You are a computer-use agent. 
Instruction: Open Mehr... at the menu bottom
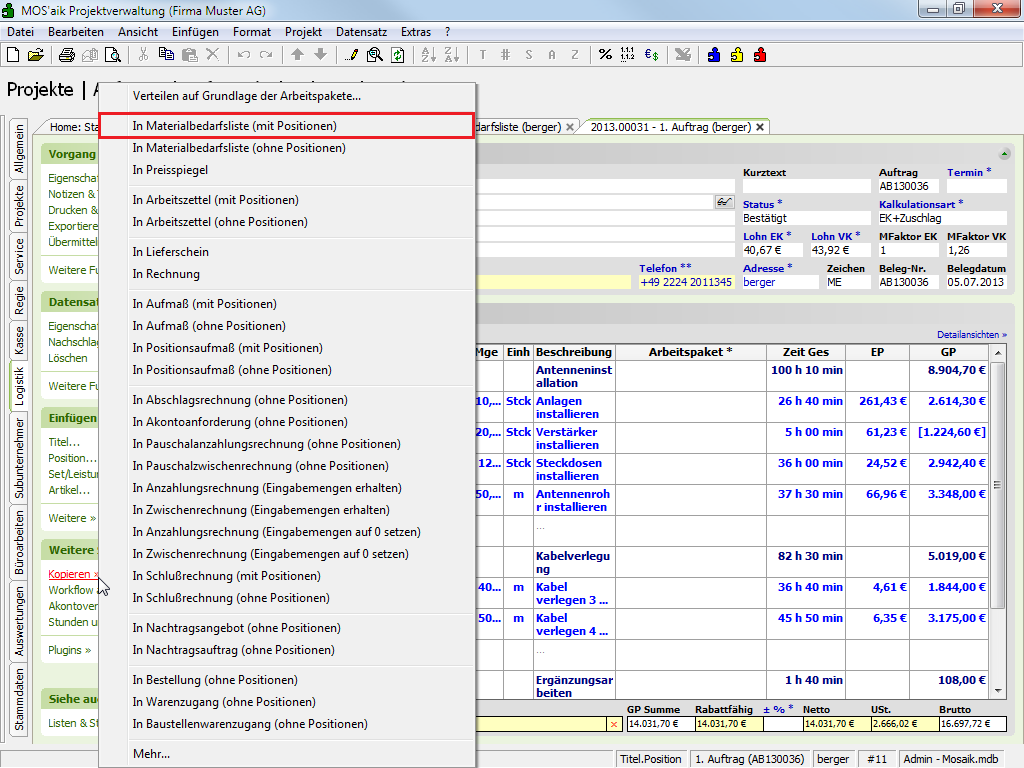[x=287, y=754]
